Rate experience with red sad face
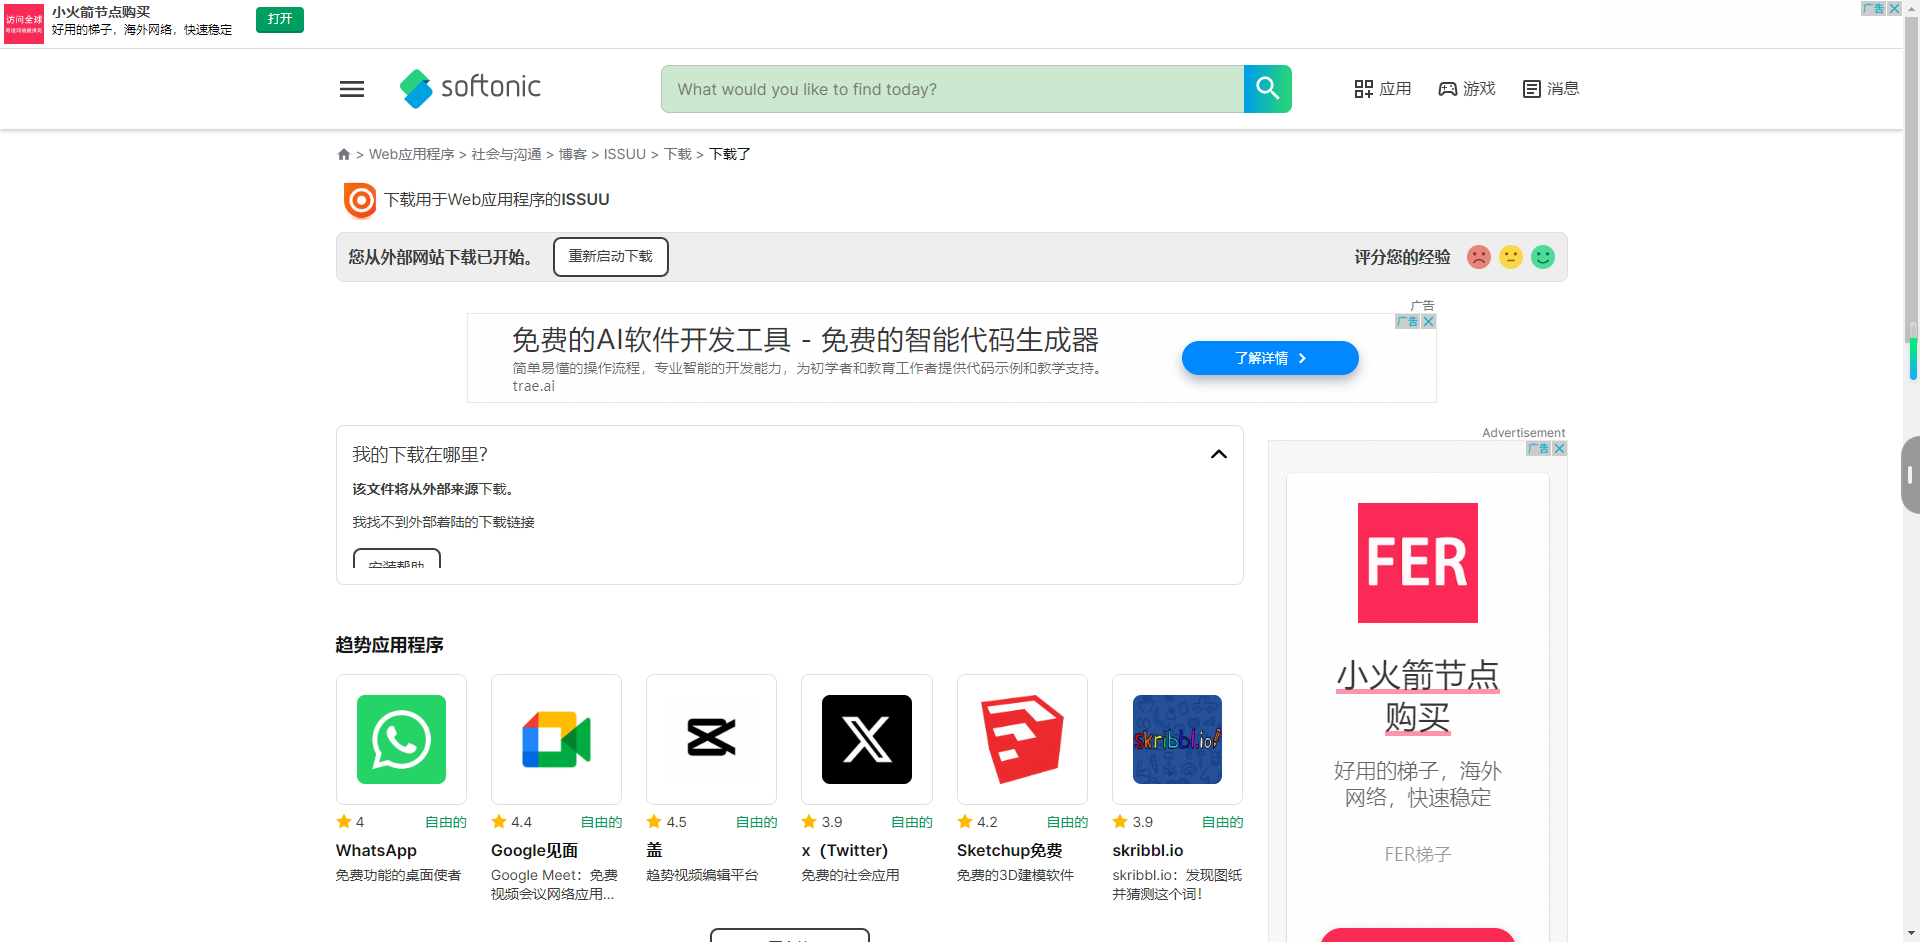 point(1479,257)
